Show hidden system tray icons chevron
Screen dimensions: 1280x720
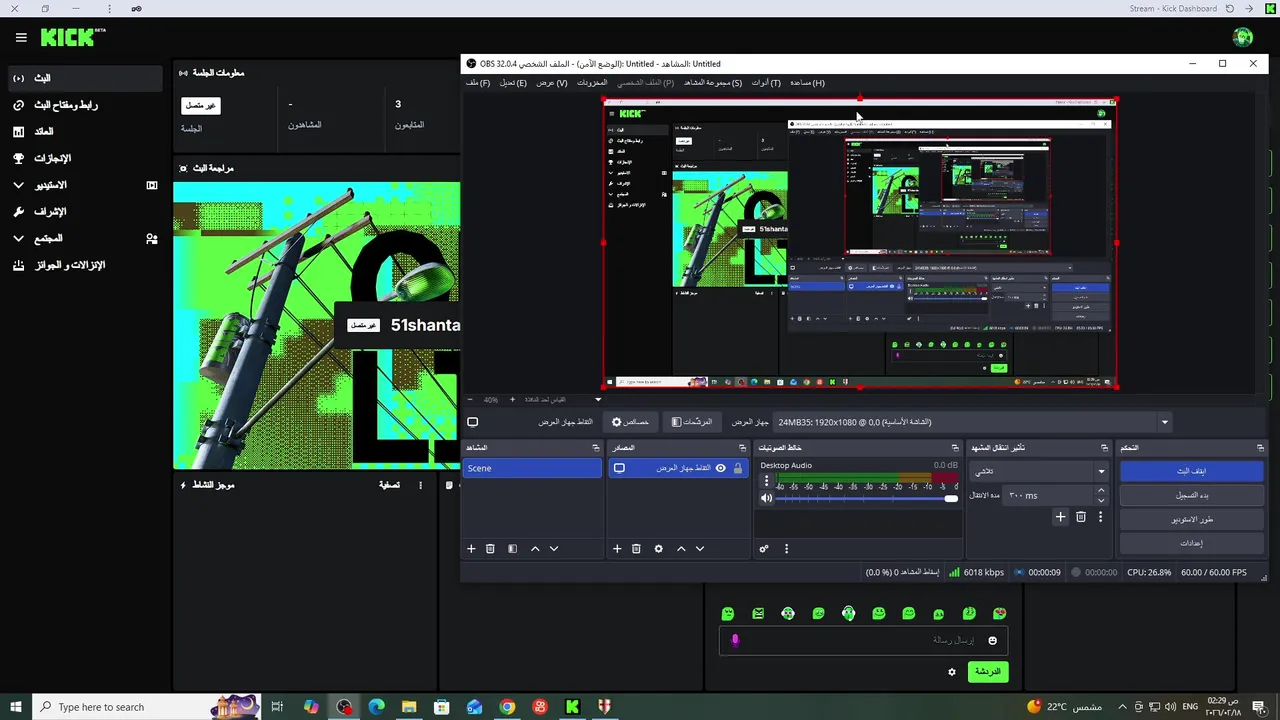1122,707
